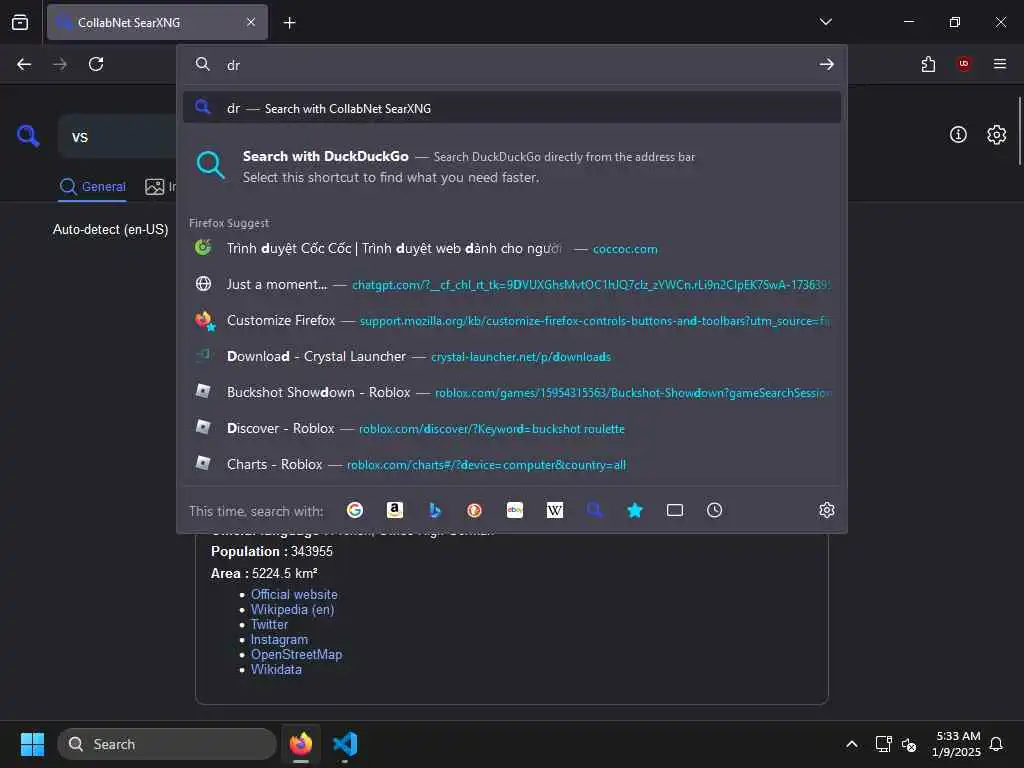Screen dimensions: 1024x768
Task: Open the Wikipedia (en) link
Action: (292, 609)
